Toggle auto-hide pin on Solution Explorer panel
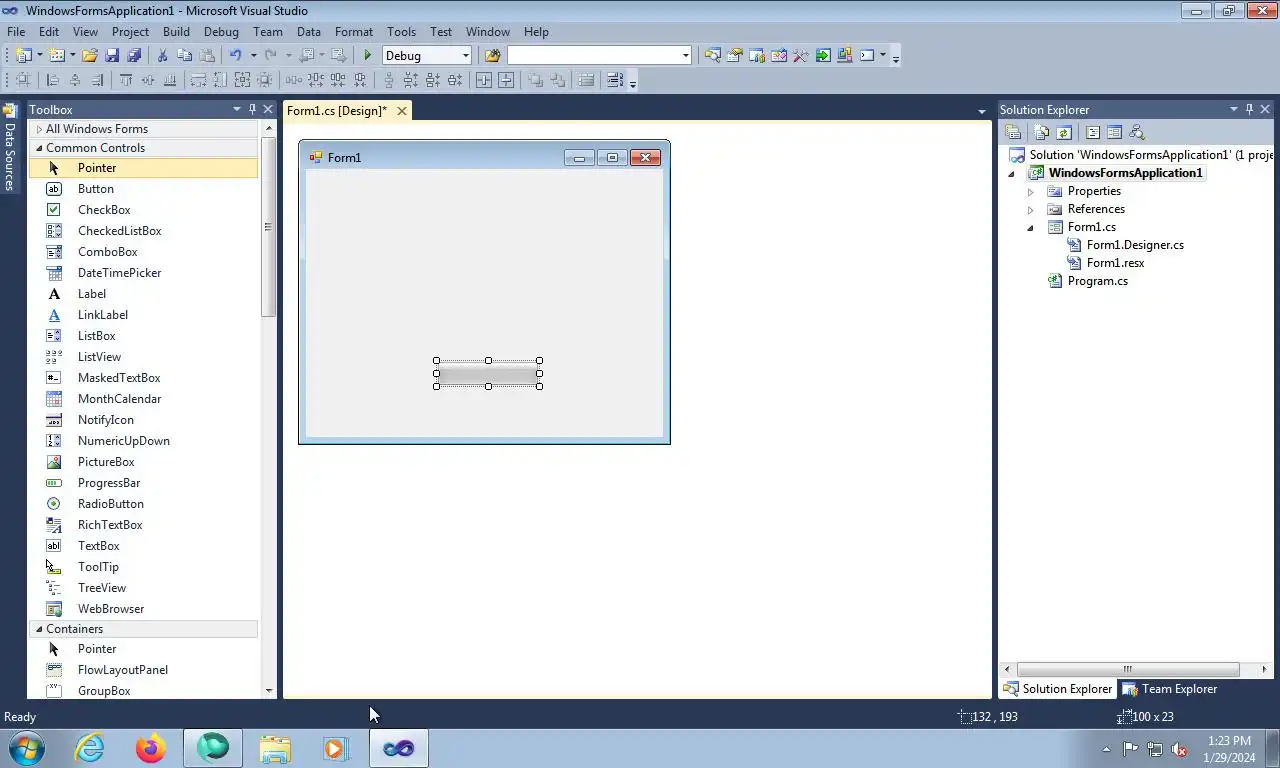The image size is (1280, 768). (1249, 109)
